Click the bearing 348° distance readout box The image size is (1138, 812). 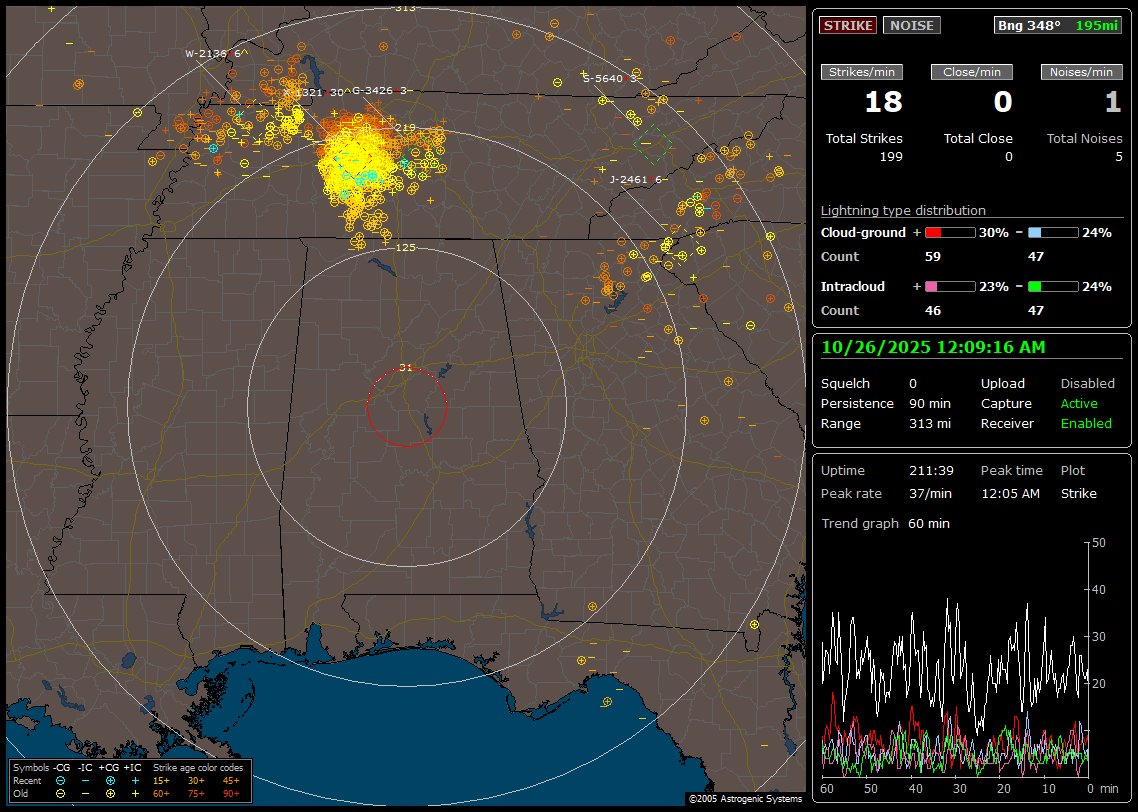coord(1058,25)
